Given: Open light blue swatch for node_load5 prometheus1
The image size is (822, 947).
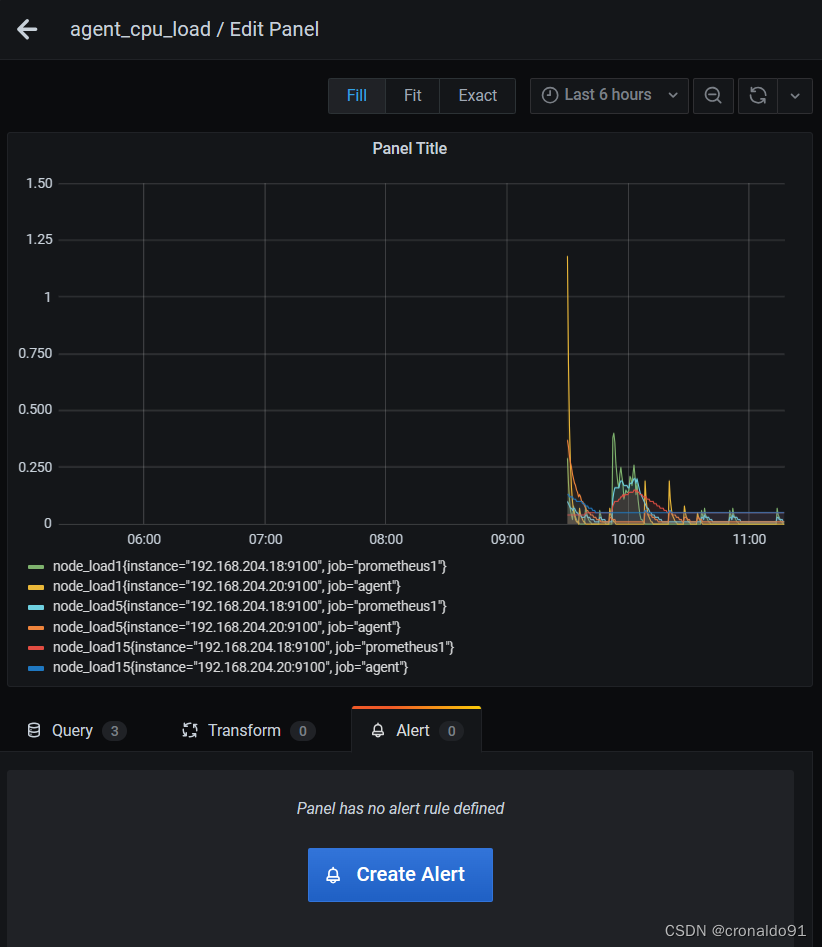Looking at the screenshot, I should (36, 607).
